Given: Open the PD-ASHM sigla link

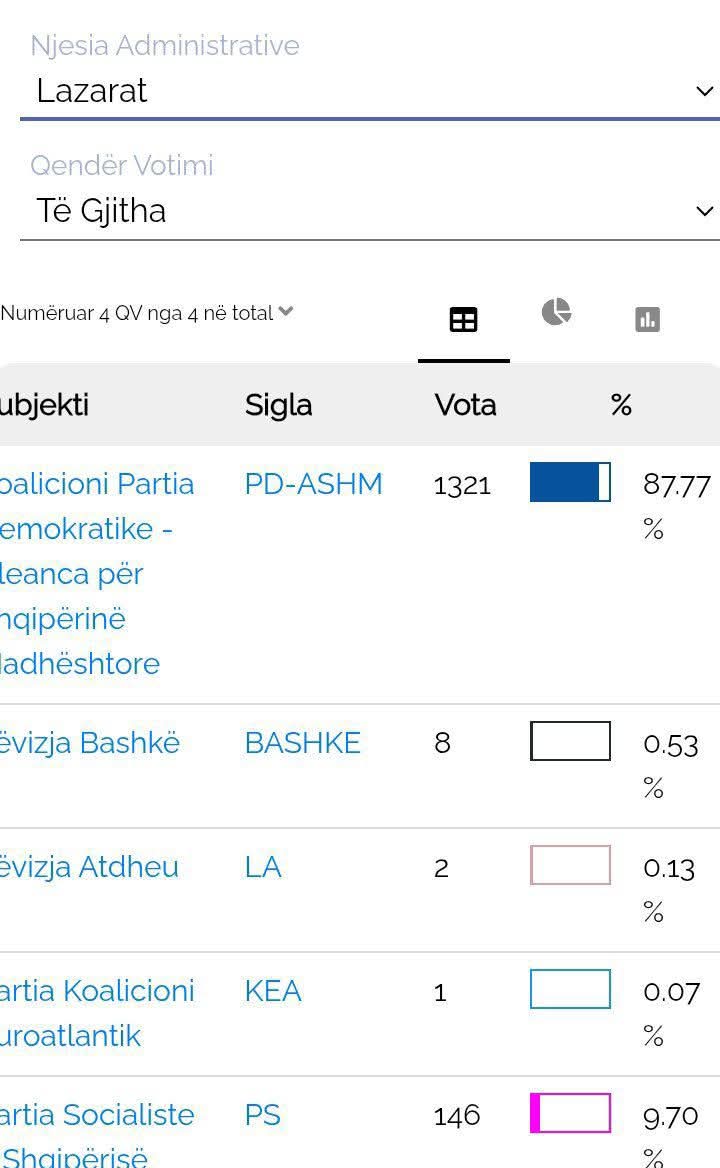Looking at the screenshot, I should tap(313, 484).
